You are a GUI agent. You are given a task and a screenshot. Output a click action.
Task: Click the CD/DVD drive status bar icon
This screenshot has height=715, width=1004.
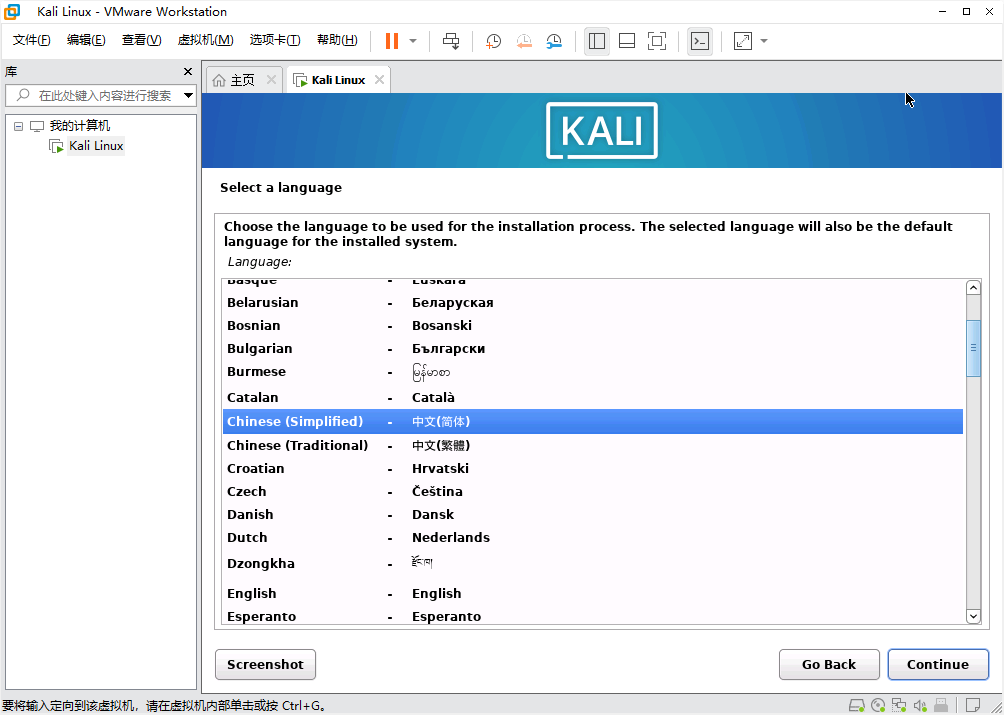point(878,705)
